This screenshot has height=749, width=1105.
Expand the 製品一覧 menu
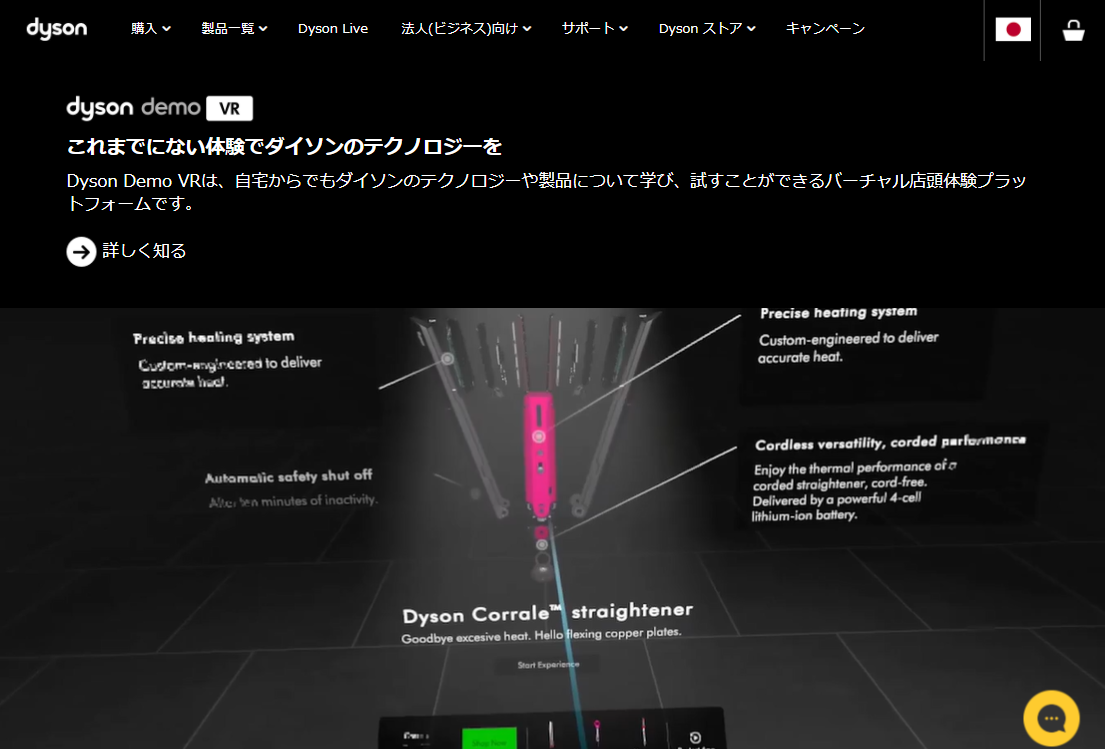[234, 29]
